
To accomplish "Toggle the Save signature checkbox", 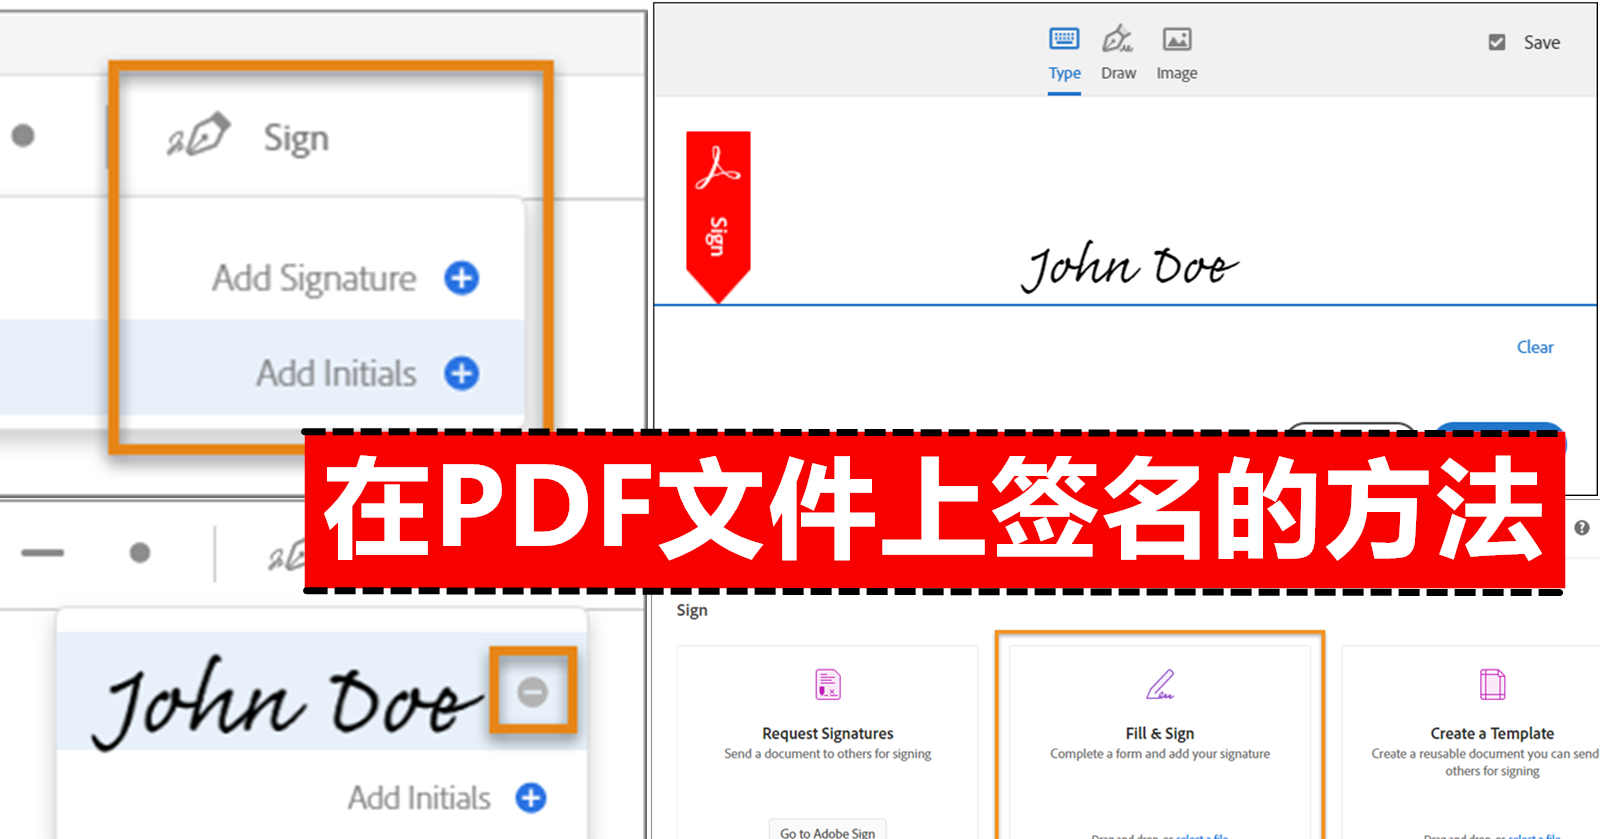I will click(1497, 42).
